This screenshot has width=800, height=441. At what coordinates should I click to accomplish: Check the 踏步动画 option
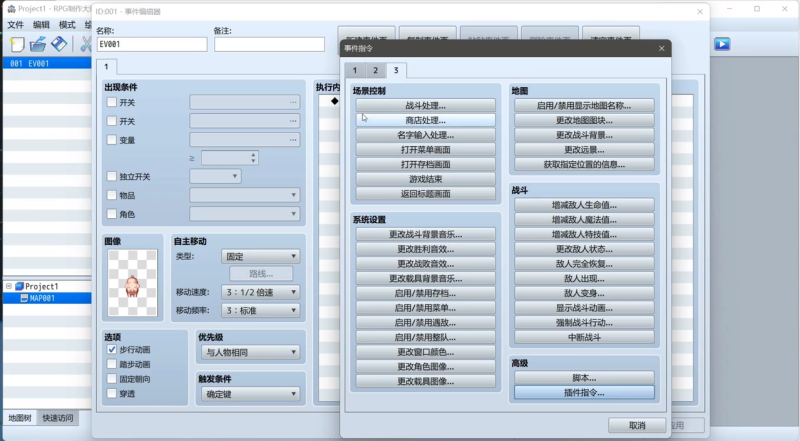tap(112, 364)
